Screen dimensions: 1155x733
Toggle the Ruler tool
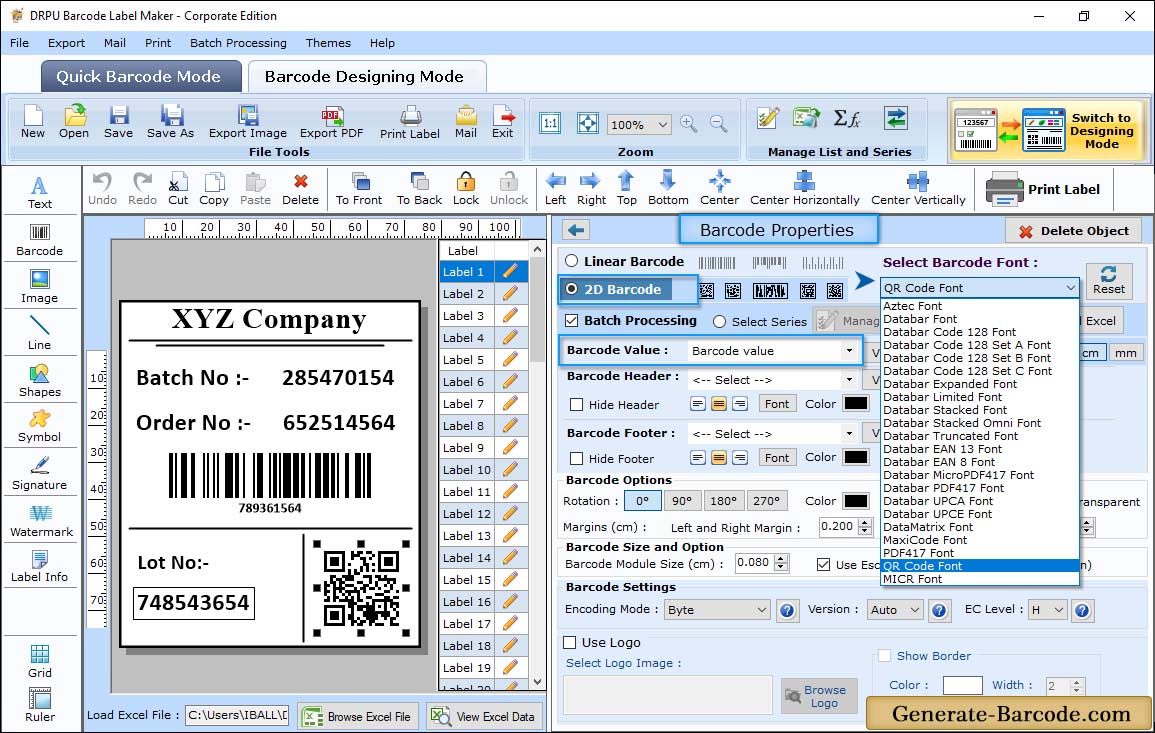point(40,706)
